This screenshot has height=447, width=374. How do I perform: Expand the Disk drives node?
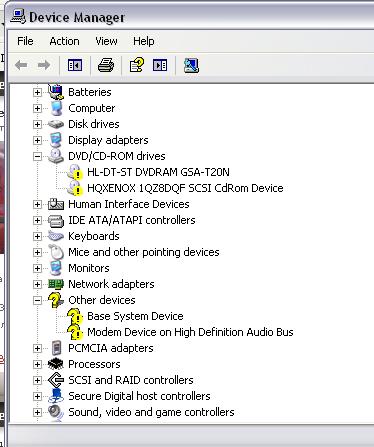37,124
